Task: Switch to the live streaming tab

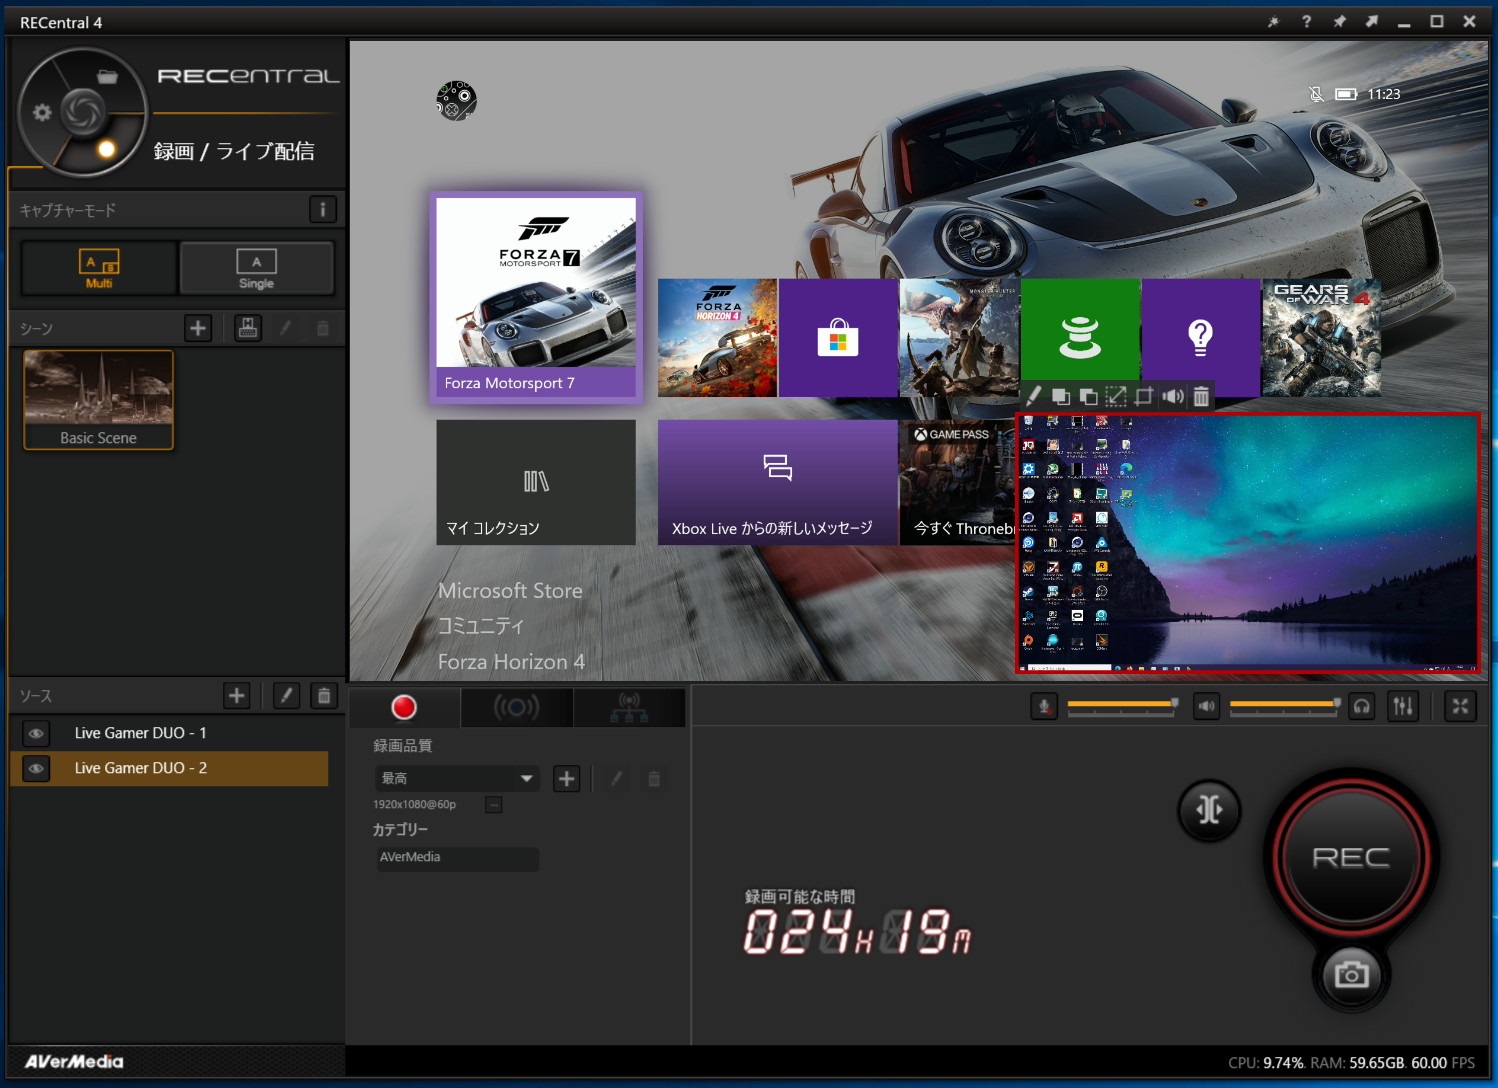Action: [x=516, y=707]
